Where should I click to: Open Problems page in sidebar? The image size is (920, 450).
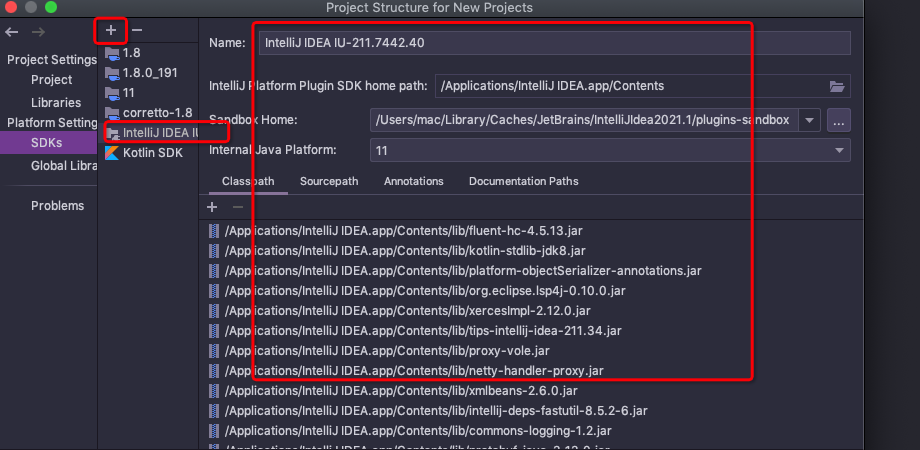pos(58,206)
